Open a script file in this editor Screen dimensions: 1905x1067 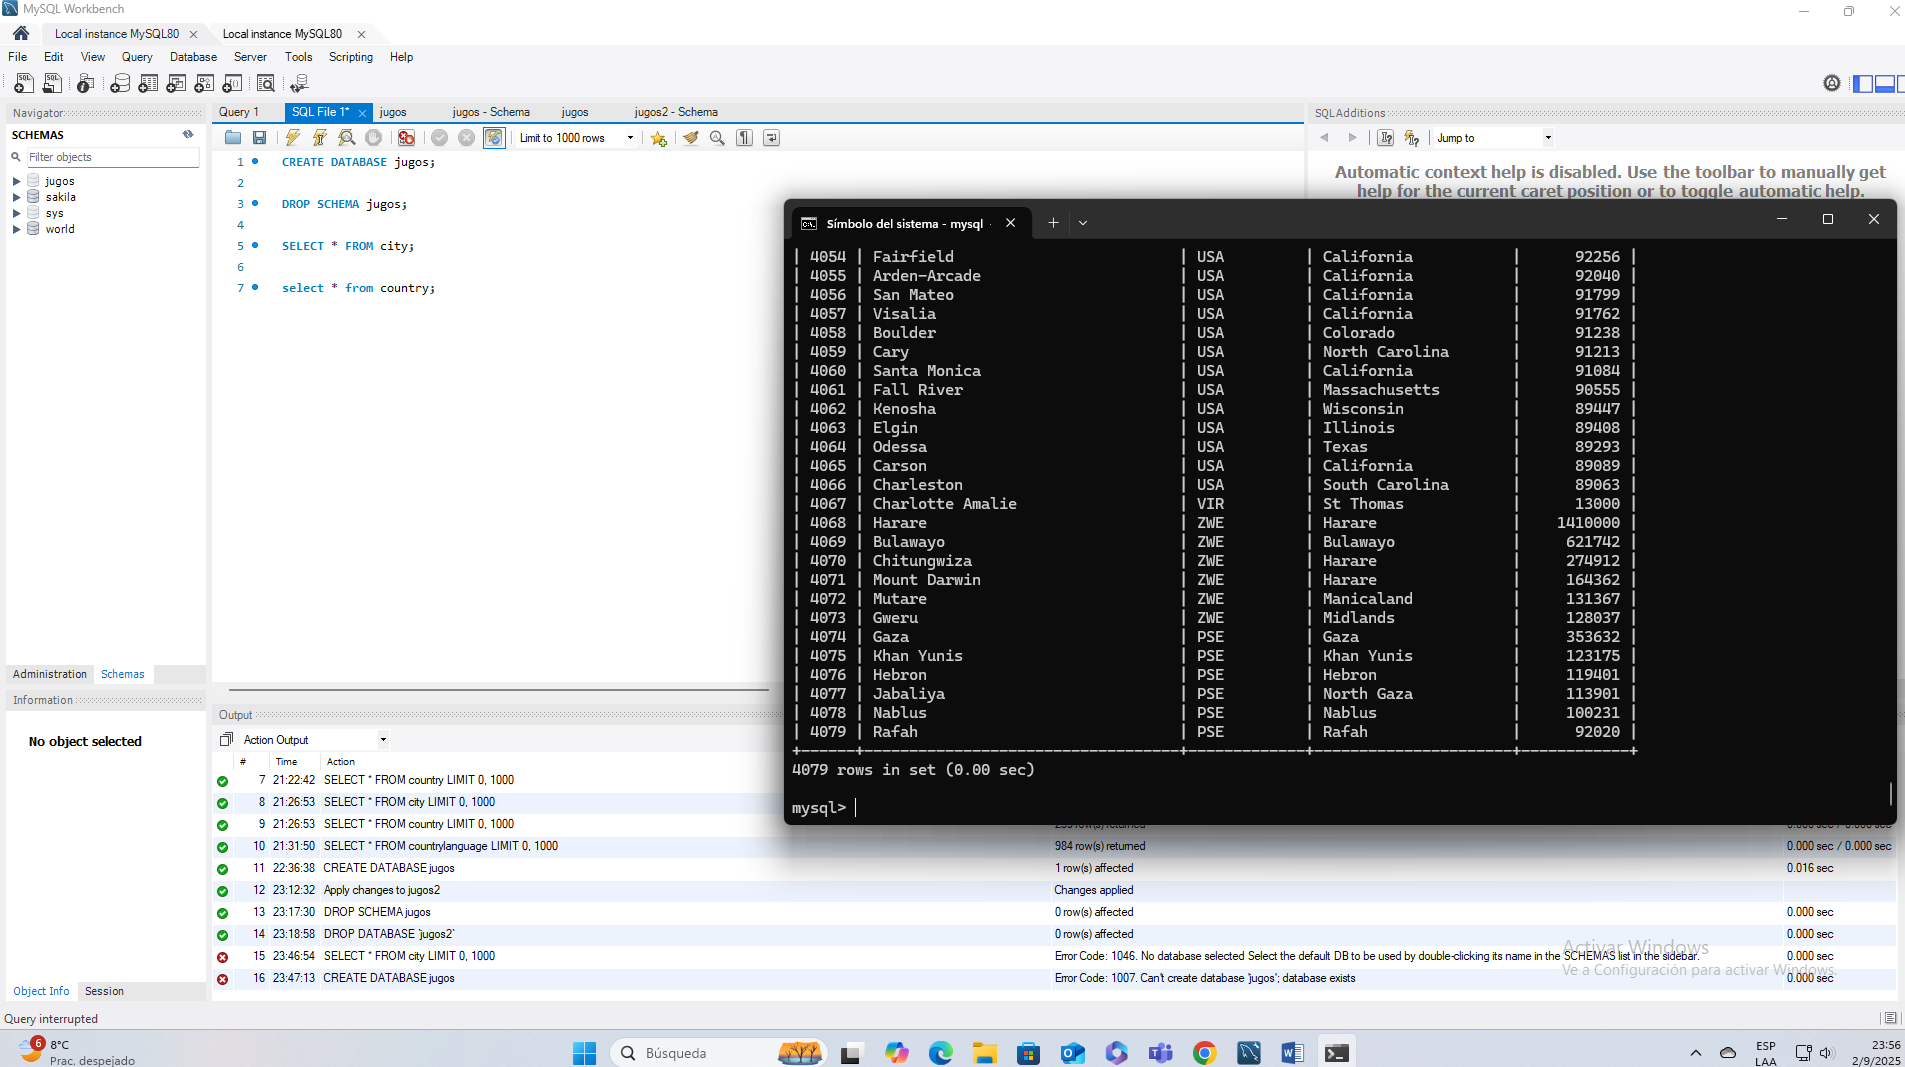click(233, 138)
